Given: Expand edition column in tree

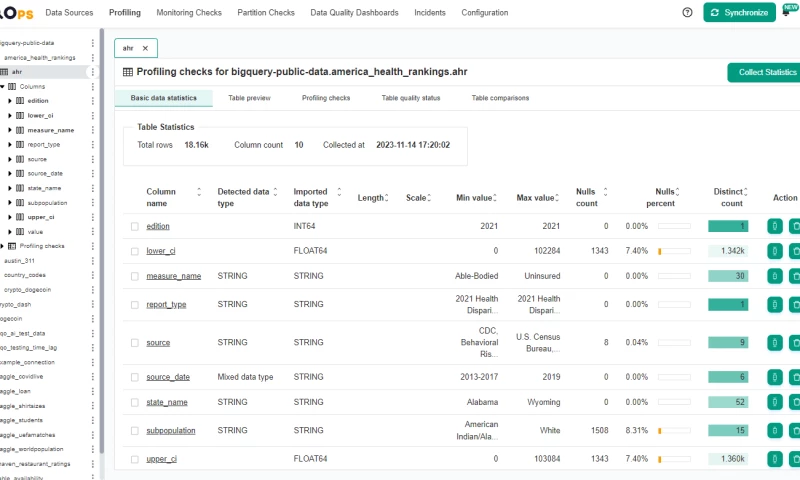Looking at the screenshot, I should [10, 101].
